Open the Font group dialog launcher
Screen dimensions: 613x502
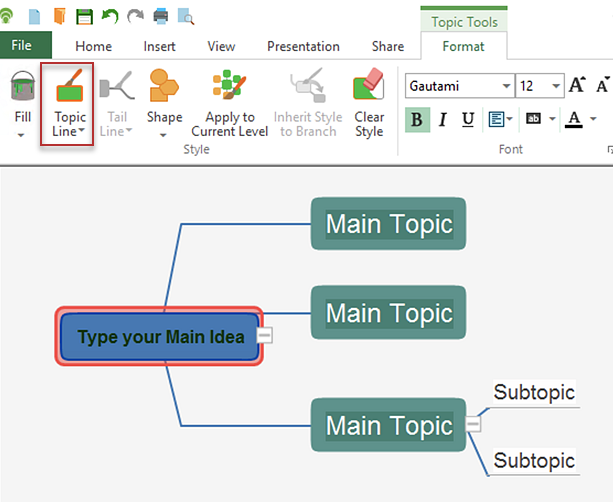click(x=610, y=149)
